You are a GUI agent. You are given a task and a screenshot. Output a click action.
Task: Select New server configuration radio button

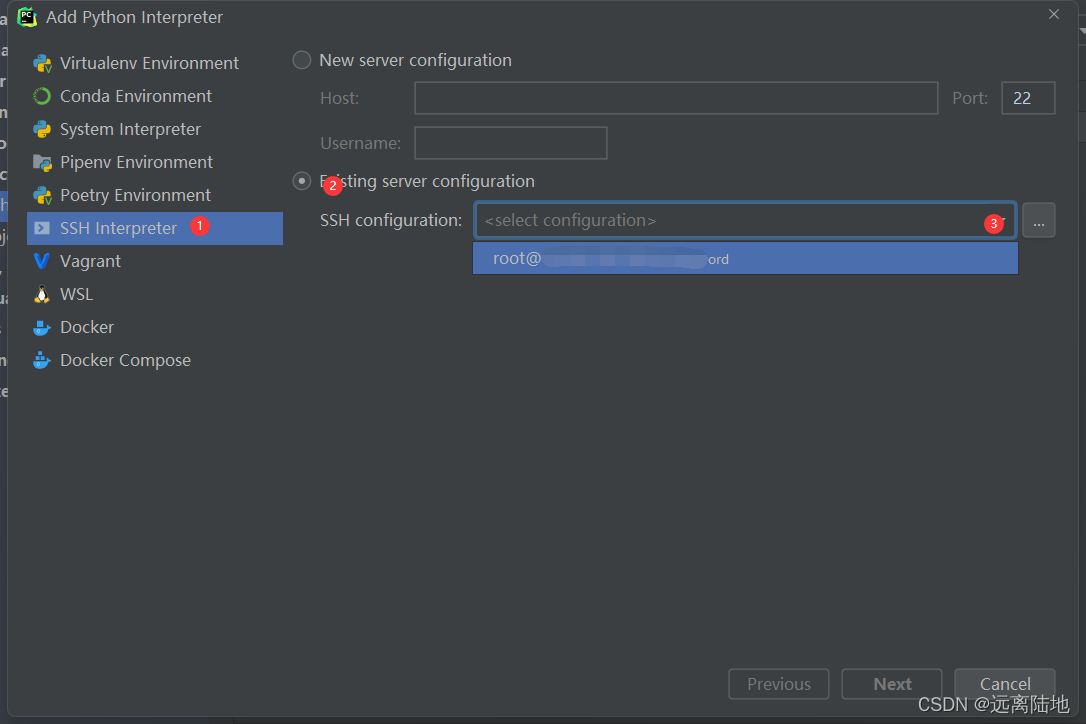click(x=301, y=60)
